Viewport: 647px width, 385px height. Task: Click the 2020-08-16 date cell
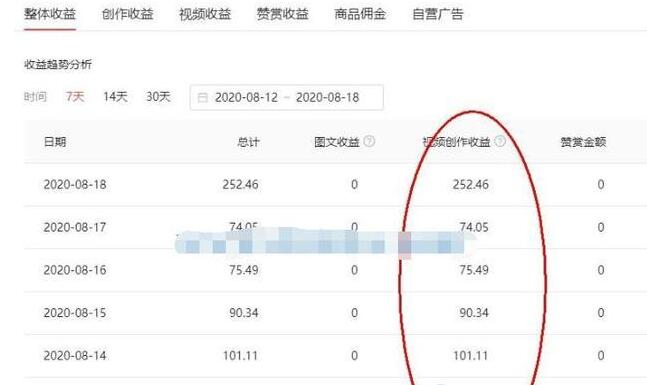(75, 270)
